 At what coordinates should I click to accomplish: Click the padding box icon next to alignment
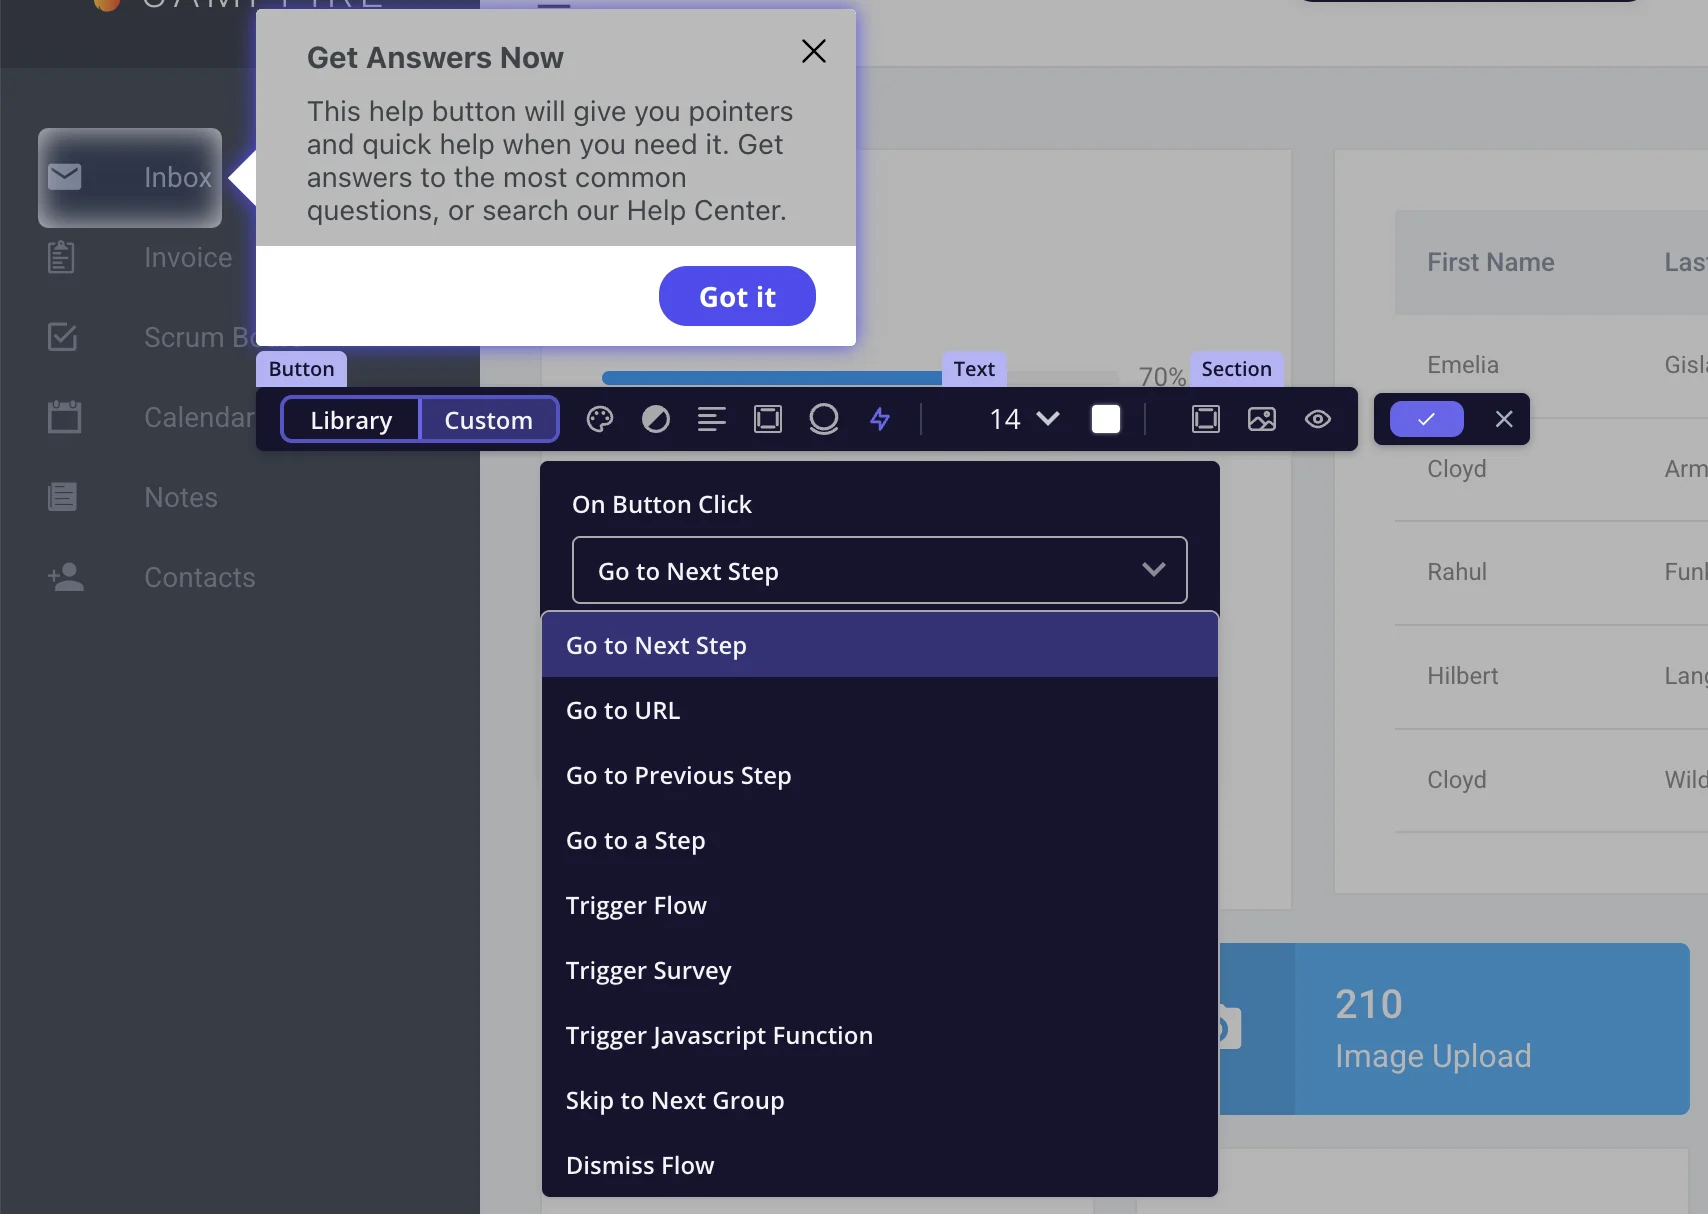point(768,419)
